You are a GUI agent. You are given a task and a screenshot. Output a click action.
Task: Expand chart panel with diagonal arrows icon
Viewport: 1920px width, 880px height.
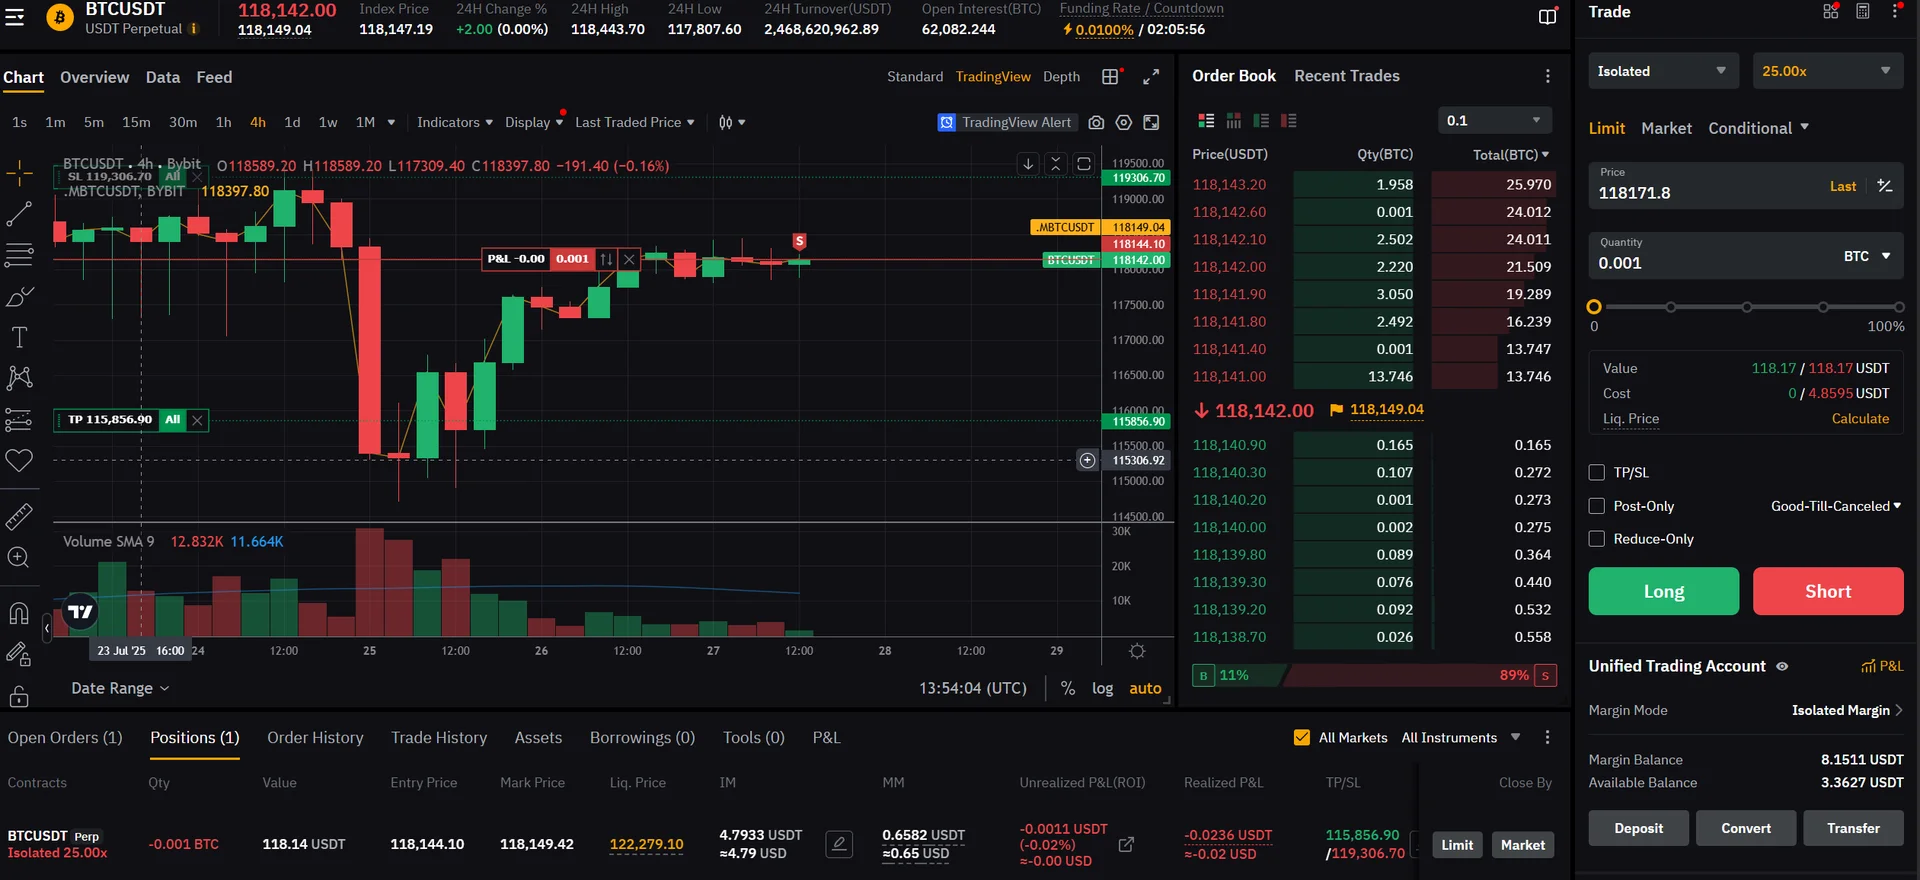point(1151,77)
